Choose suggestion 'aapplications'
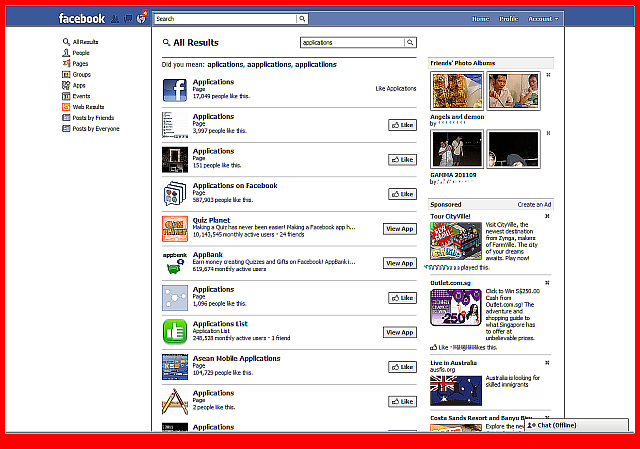640x449 pixels. click(x=269, y=64)
